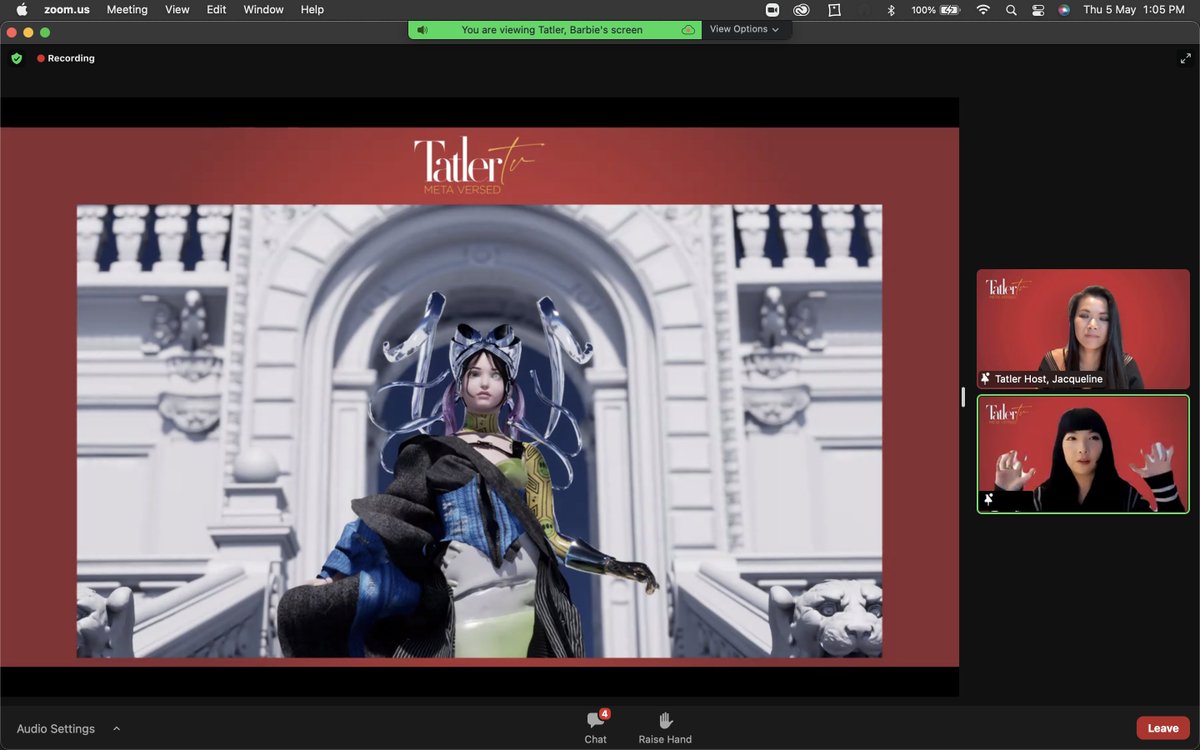Click the Creative Cloud menu bar icon
This screenshot has height=750, width=1200.
(801, 9)
